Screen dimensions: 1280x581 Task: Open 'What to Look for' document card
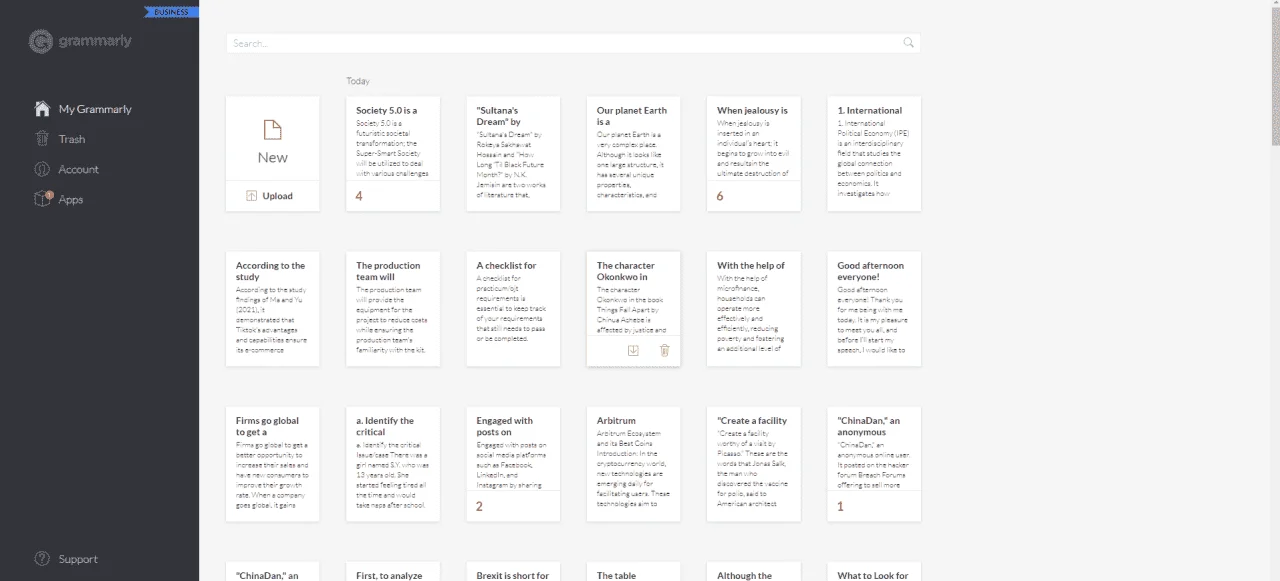874,572
